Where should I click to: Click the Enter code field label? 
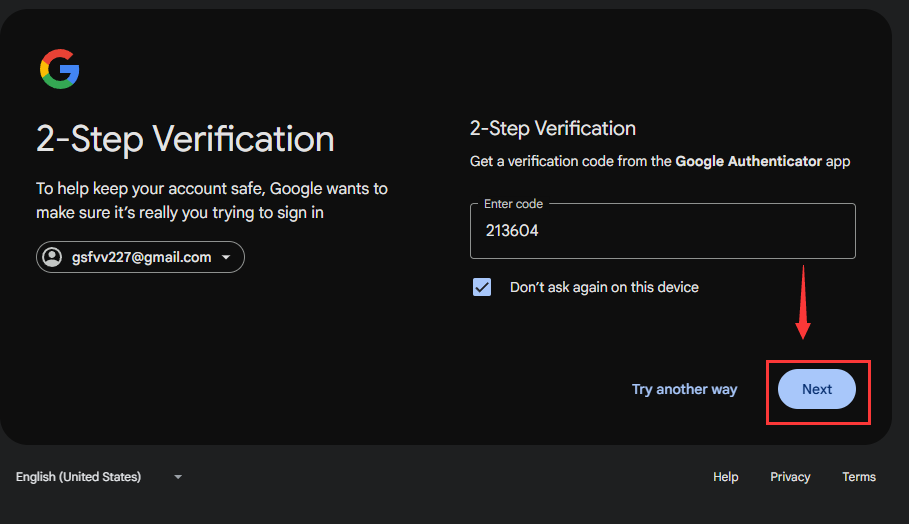[x=513, y=204]
